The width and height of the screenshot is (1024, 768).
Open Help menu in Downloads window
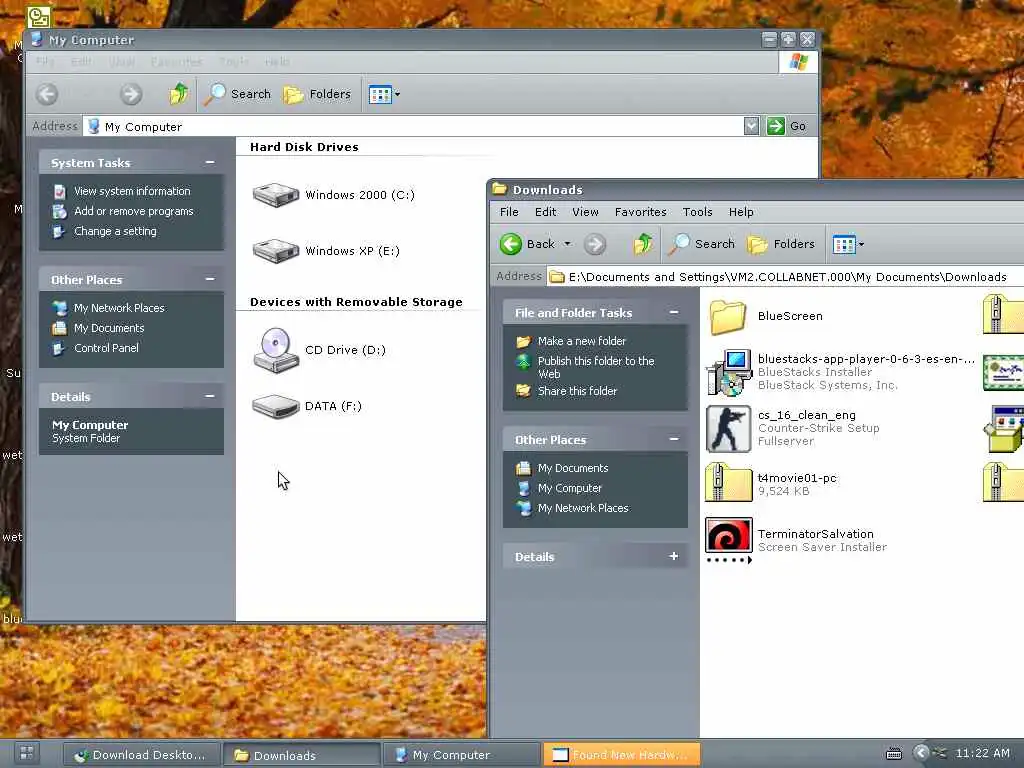coord(741,212)
